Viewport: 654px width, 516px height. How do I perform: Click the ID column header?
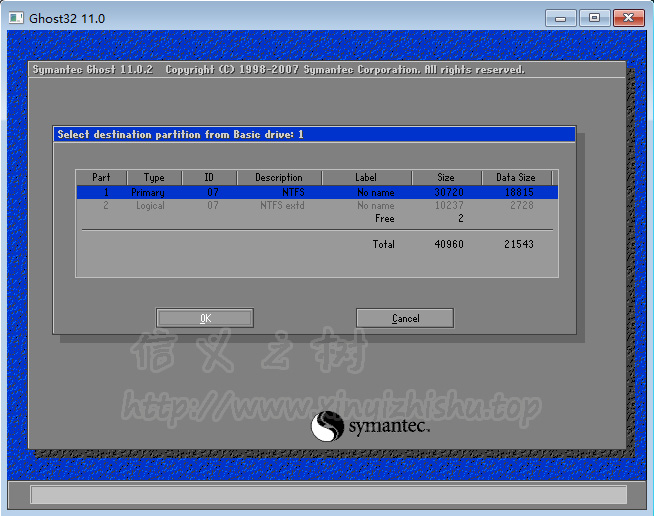click(210, 178)
